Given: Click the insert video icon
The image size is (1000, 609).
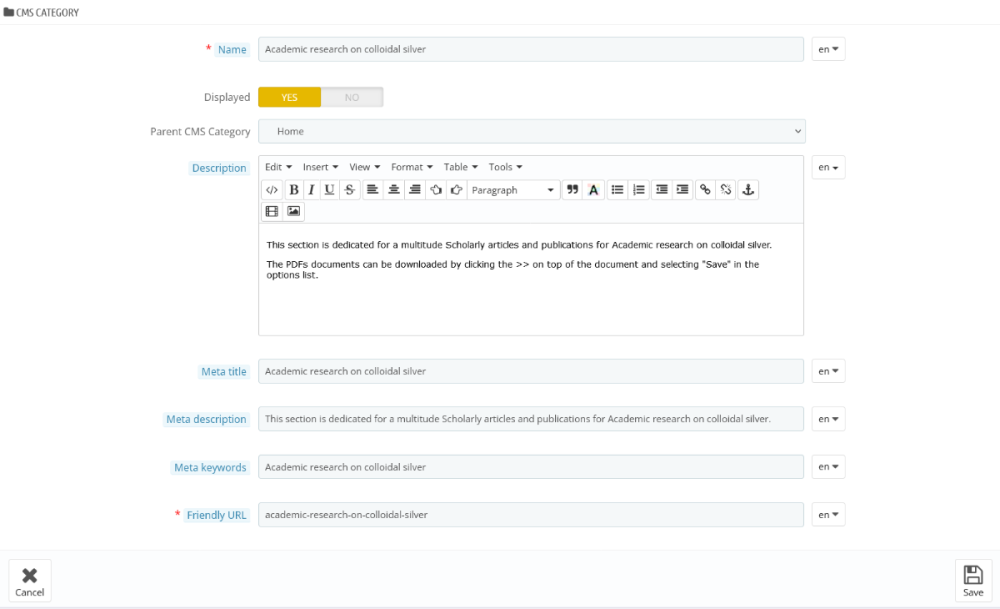Looking at the screenshot, I should (271, 211).
